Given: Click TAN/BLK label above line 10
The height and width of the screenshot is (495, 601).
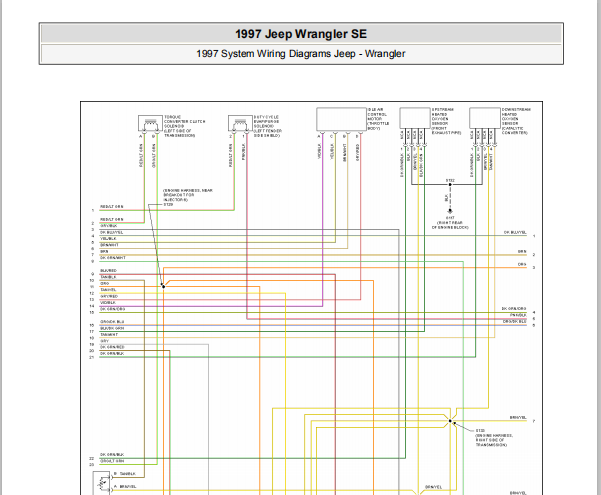Looking at the screenshot, I should pyautogui.click(x=108, y=277).
